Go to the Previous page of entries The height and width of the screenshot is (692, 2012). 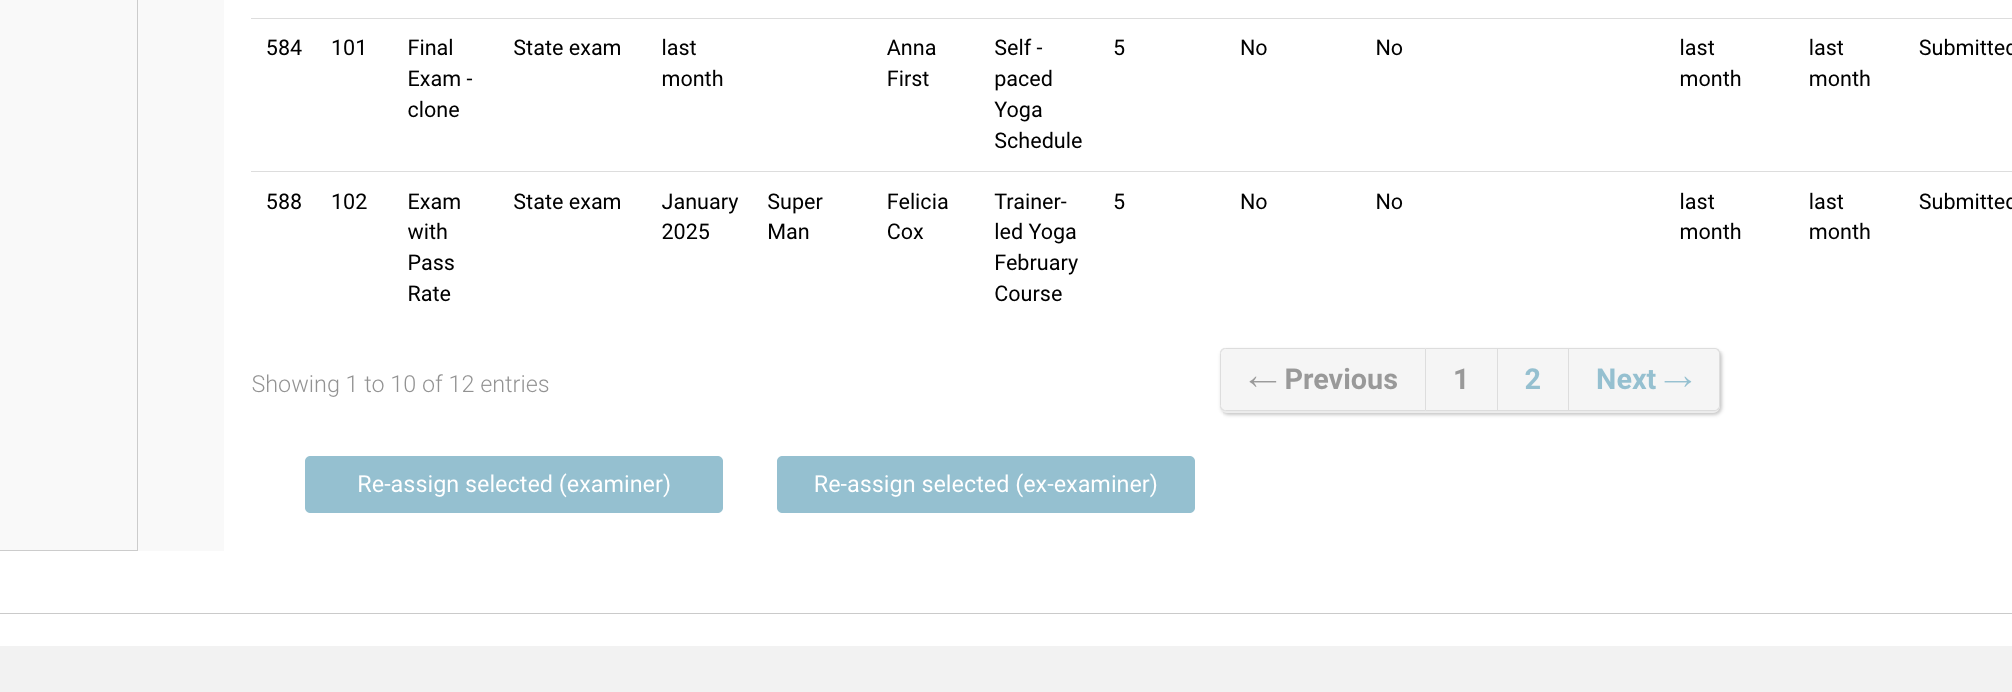(x=1322, y=380)
